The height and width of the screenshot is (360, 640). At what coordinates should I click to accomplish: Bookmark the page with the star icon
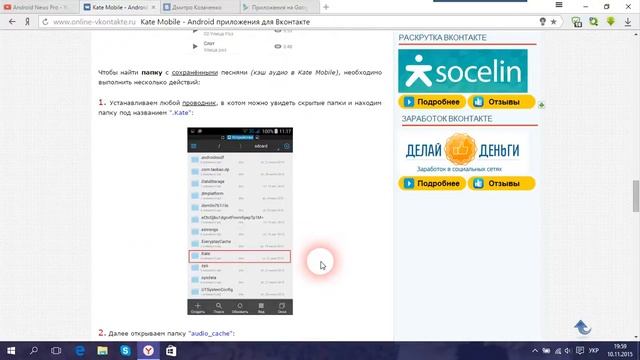(553, 22)
